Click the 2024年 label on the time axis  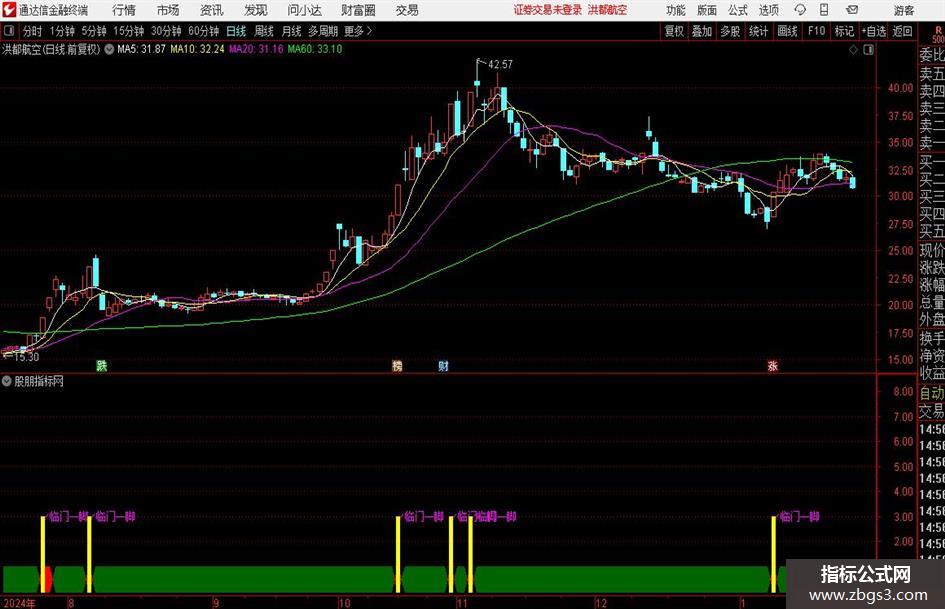pyautogui.click(x=19, y=603)
